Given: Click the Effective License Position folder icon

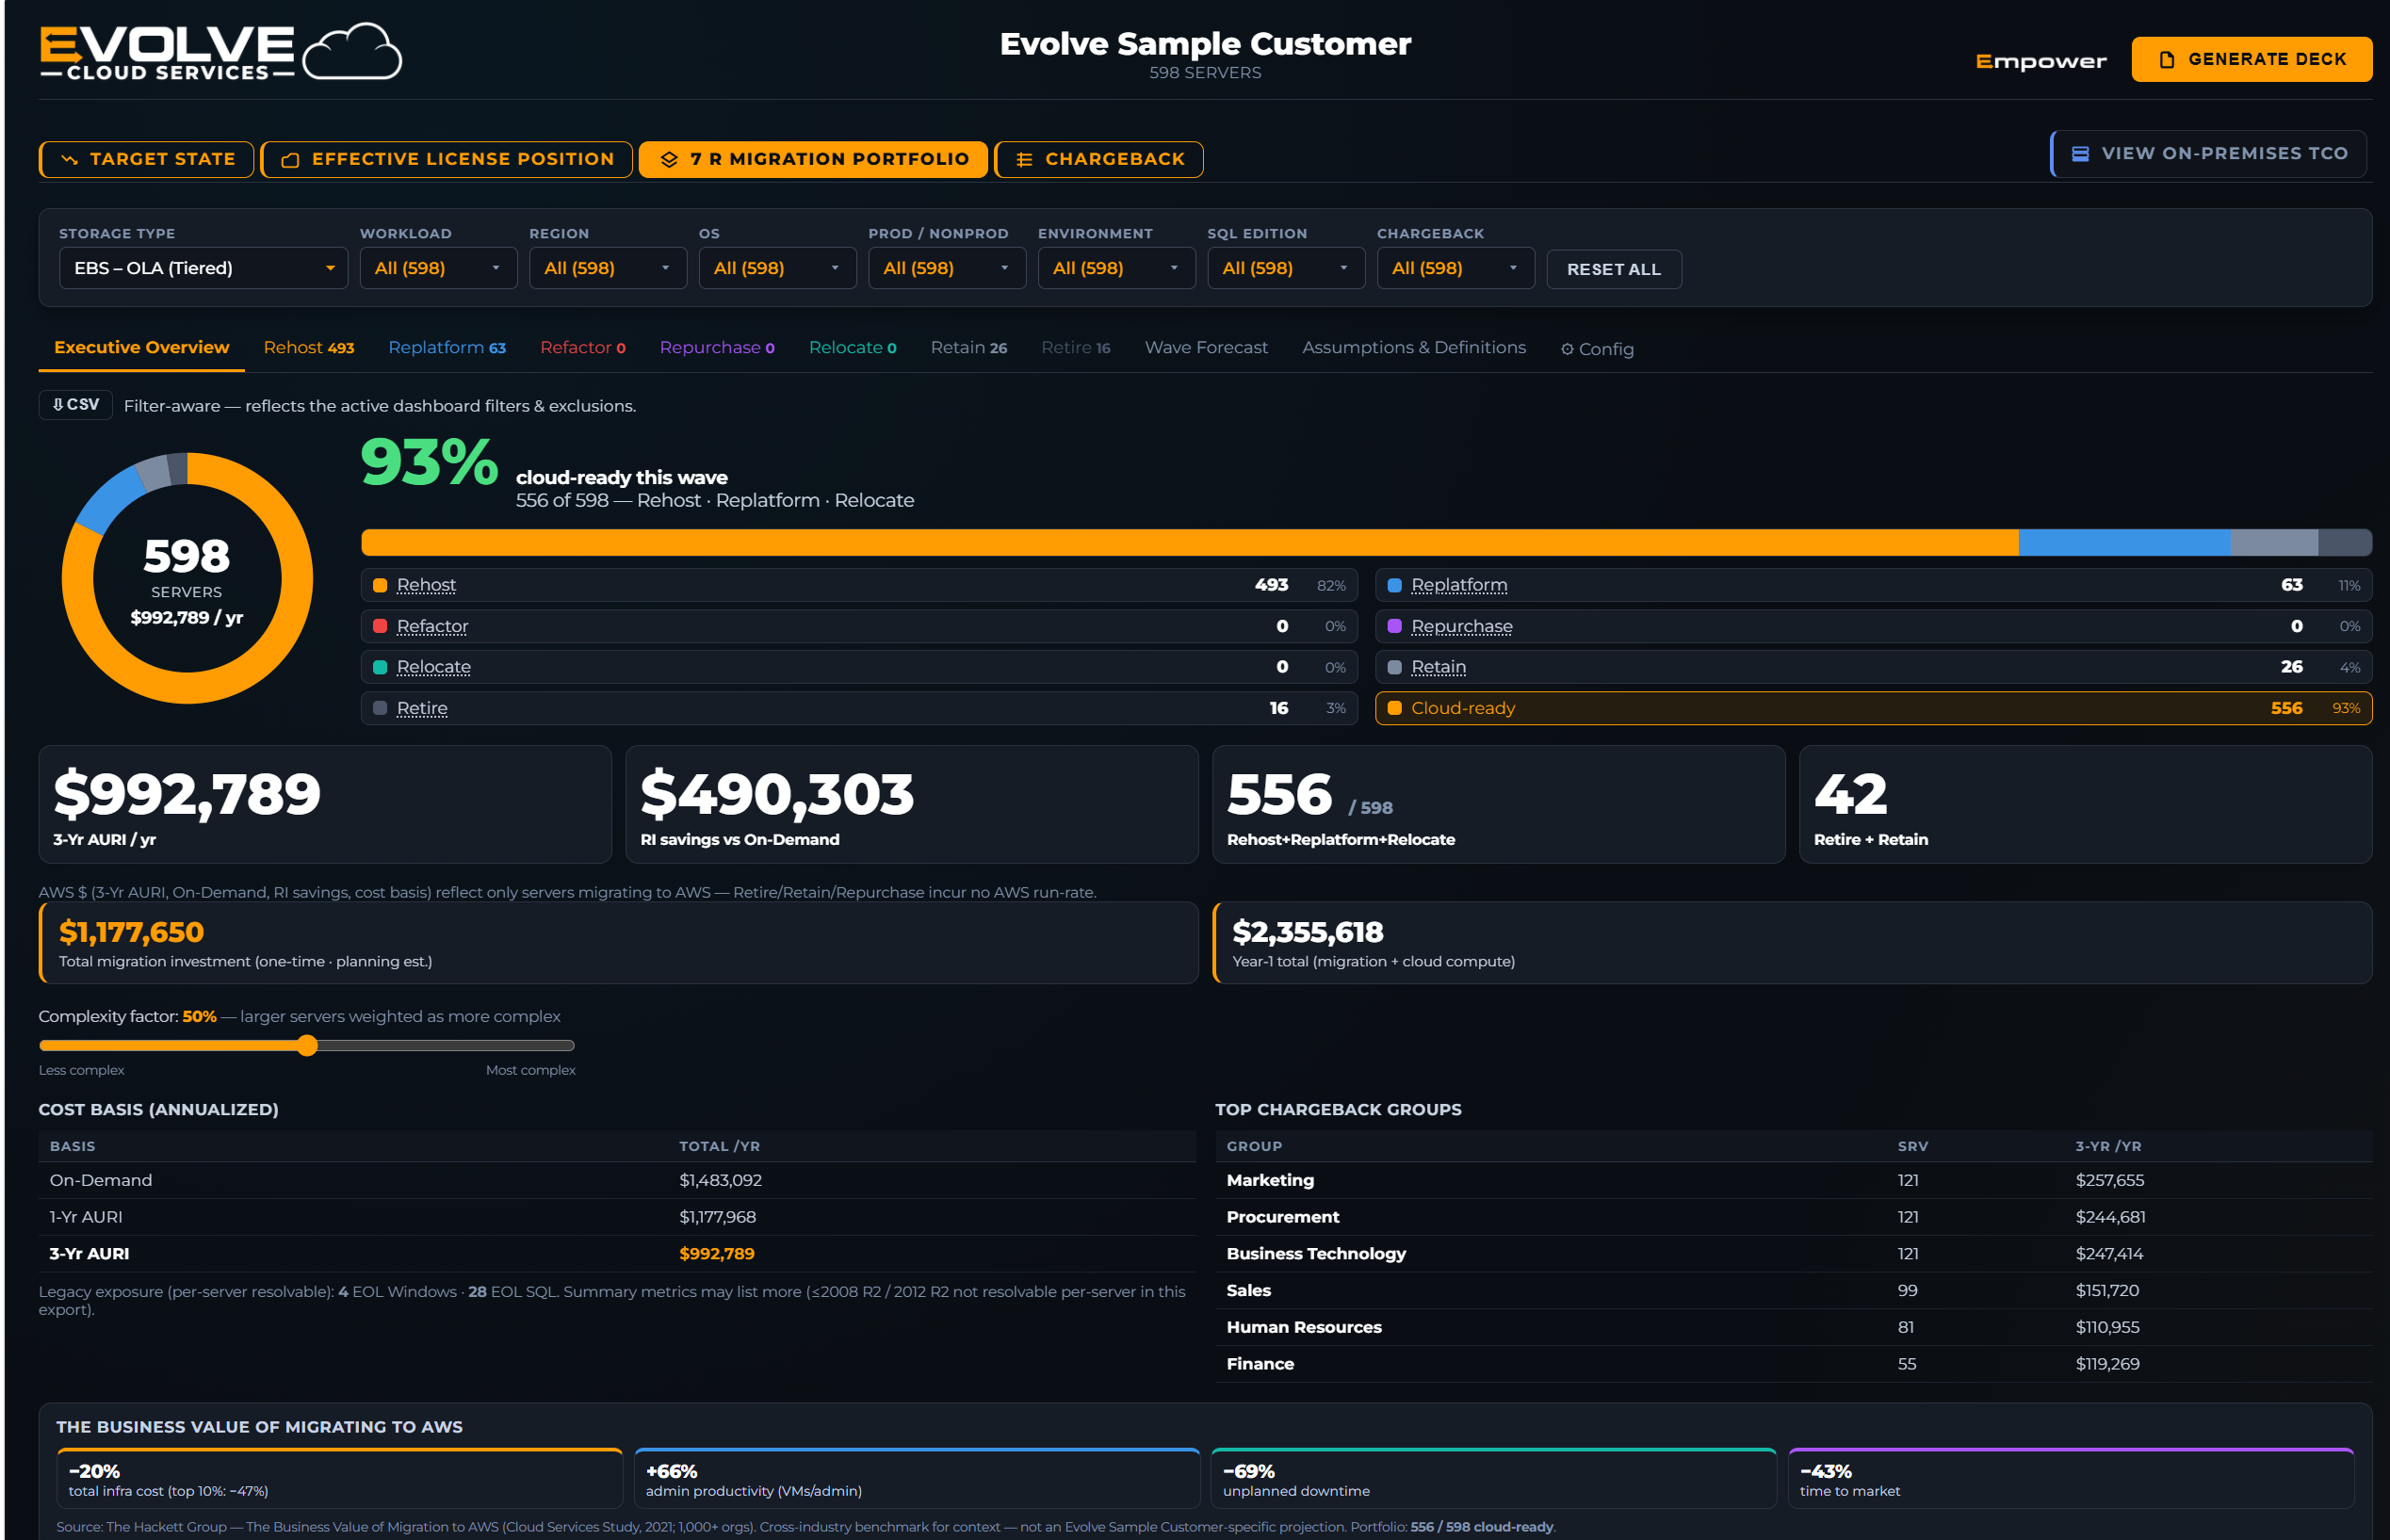Looking at the screenshot, I should [290, 160].
